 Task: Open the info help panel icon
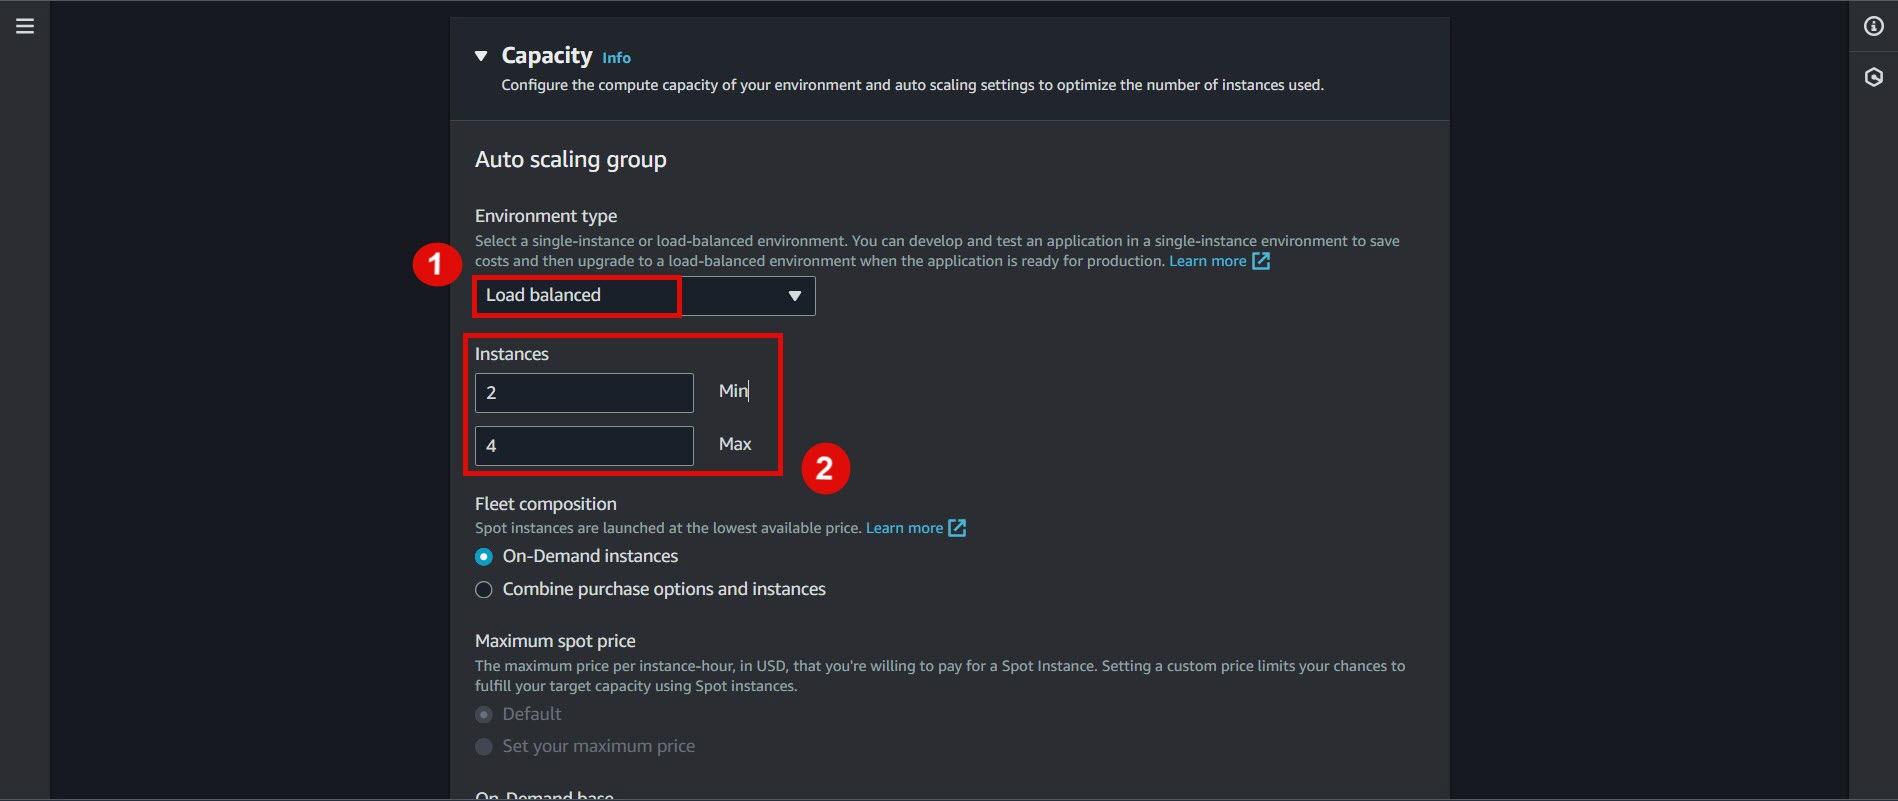point(1874,27)
